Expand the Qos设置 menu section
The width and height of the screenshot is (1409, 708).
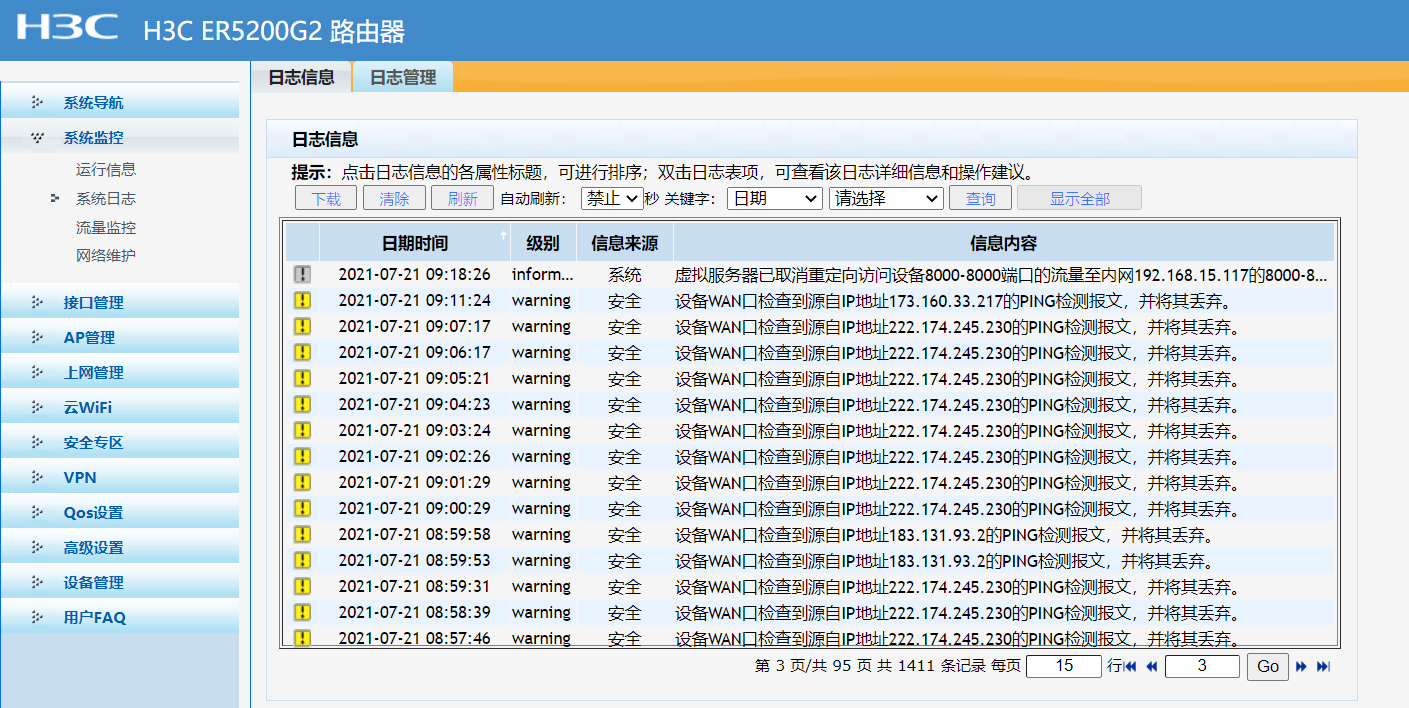(120, 512)
